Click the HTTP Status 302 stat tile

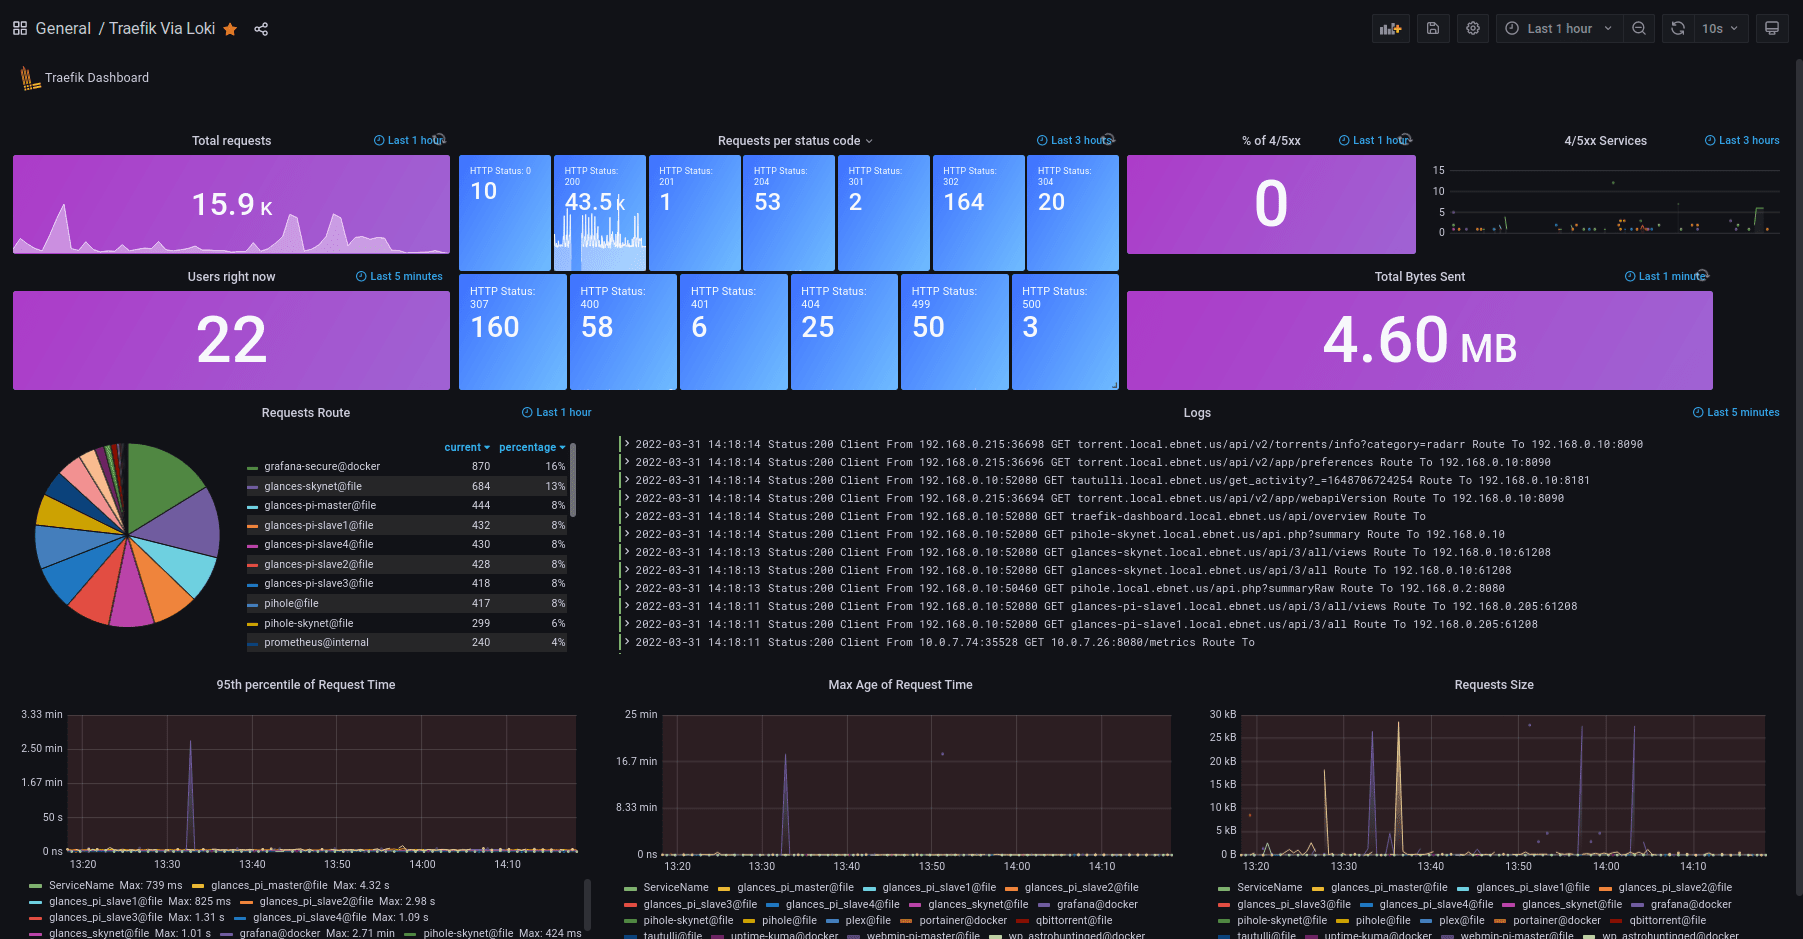point(978,212)
